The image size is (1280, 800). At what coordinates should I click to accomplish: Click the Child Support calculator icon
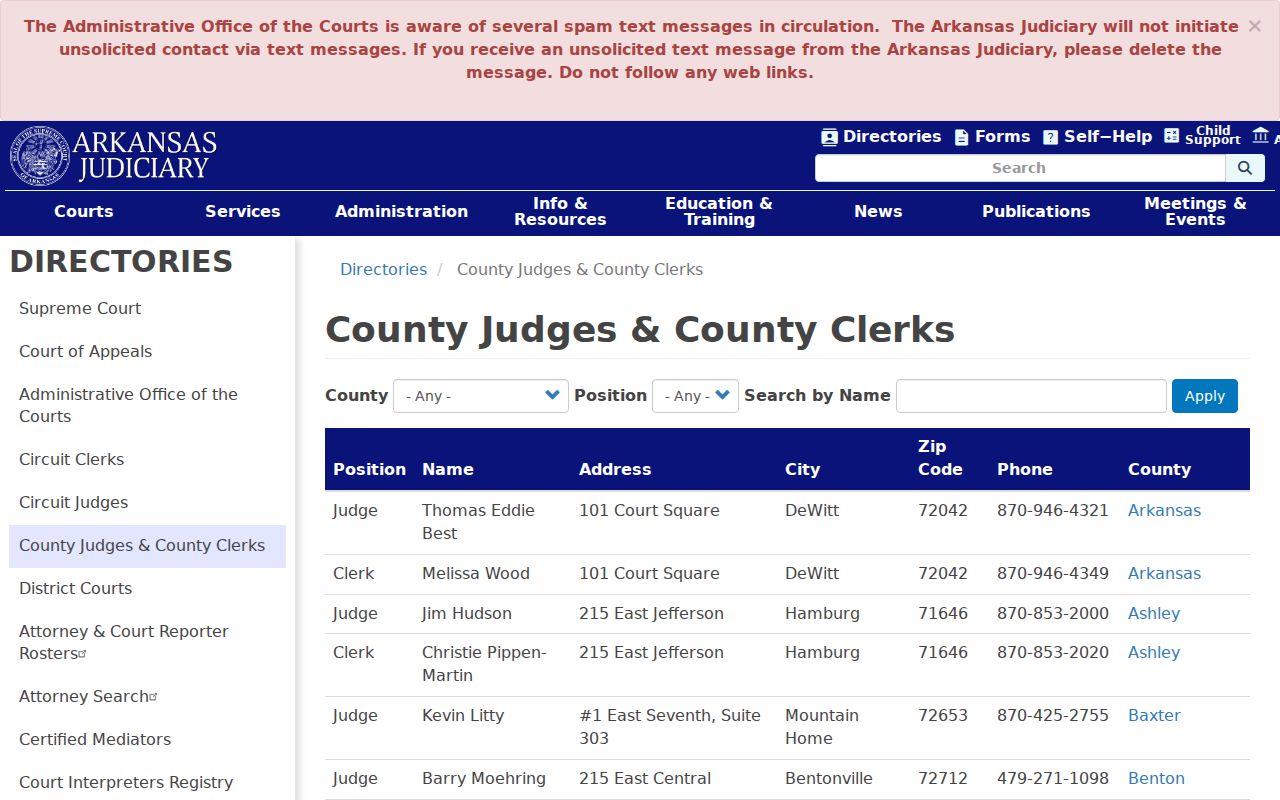point(1172,136)
